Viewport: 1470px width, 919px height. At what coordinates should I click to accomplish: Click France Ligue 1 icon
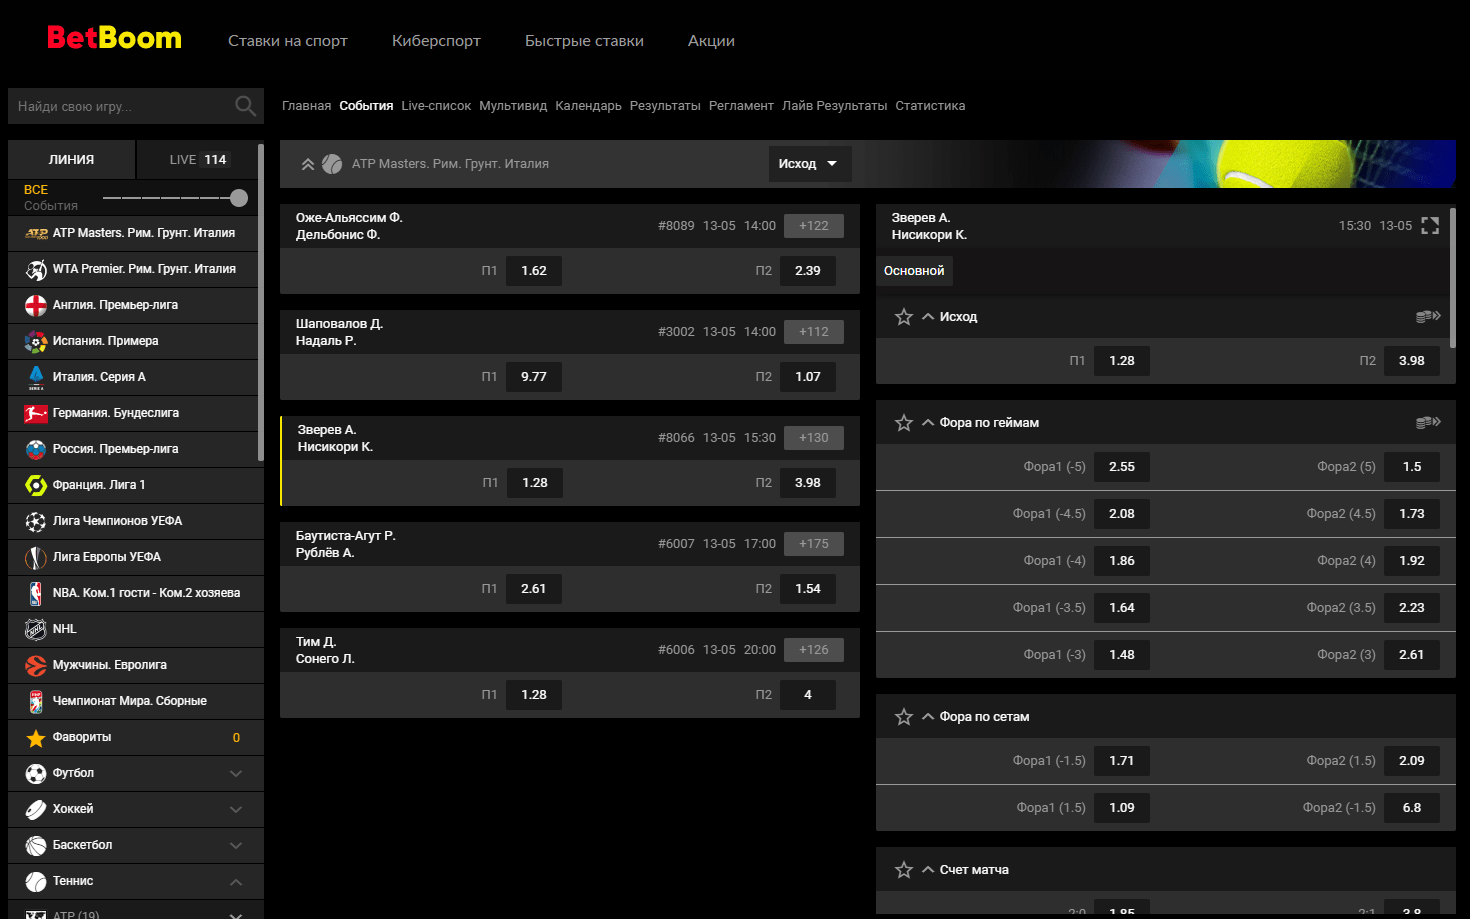(36, 485)
